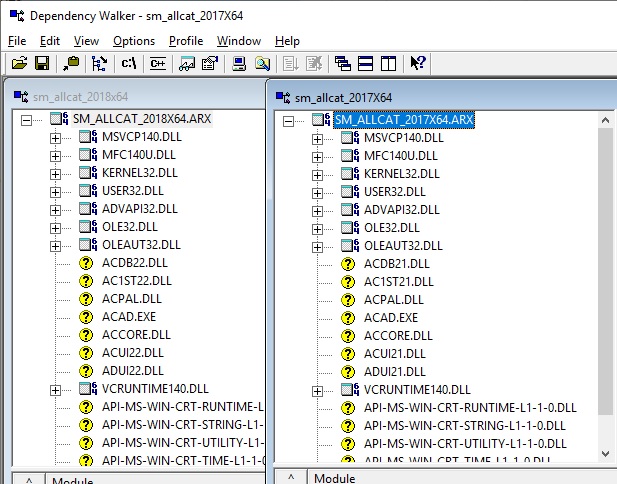The width and height of the screenshot is (617, 484).
Task: Expand ADVAPI32.DLL in 2017 window
Action: pos(318,211)
